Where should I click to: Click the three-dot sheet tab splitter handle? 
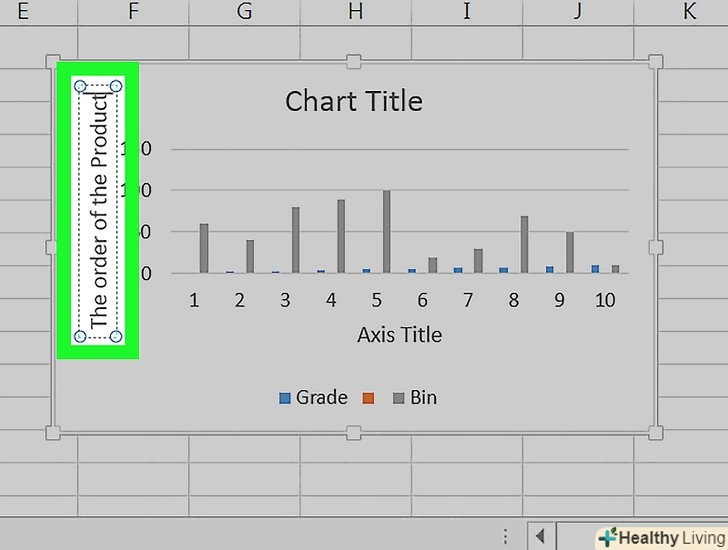pyautogui.click(x=506, y=535)
